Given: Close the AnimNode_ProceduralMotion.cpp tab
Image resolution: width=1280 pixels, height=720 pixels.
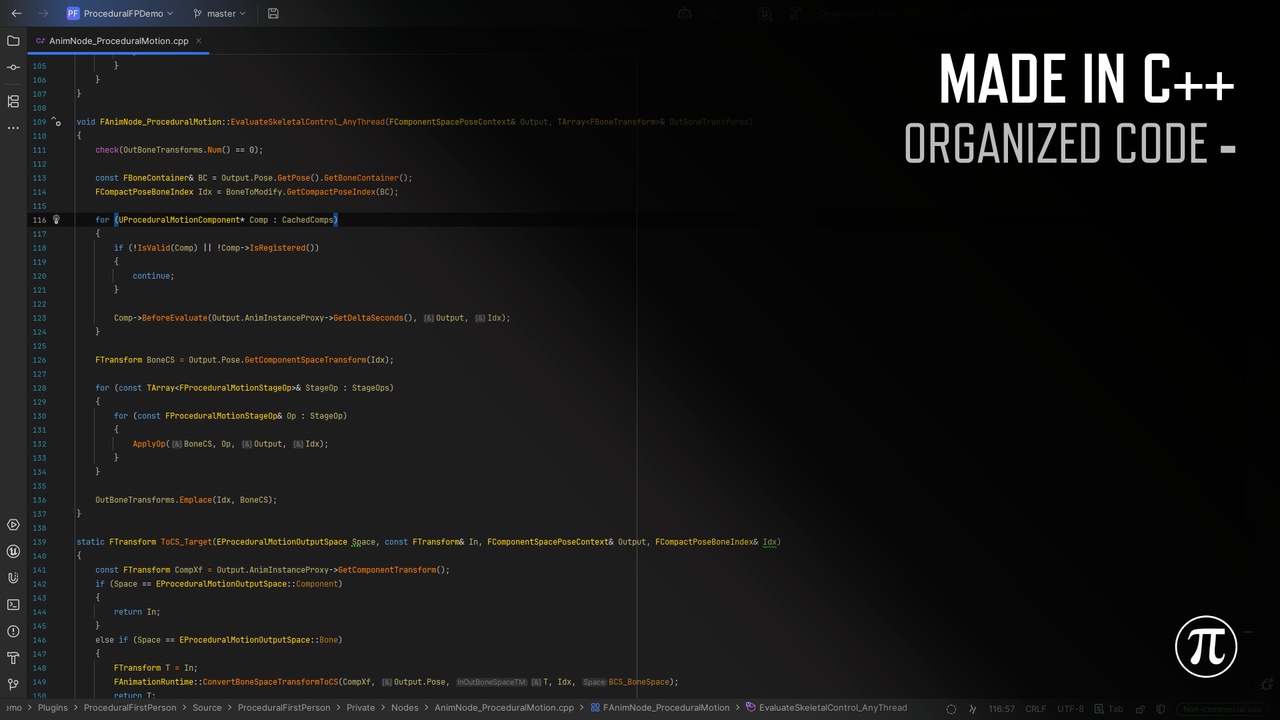Looking at the screenshot, I should pyautogui.click(x=199, y=41).
